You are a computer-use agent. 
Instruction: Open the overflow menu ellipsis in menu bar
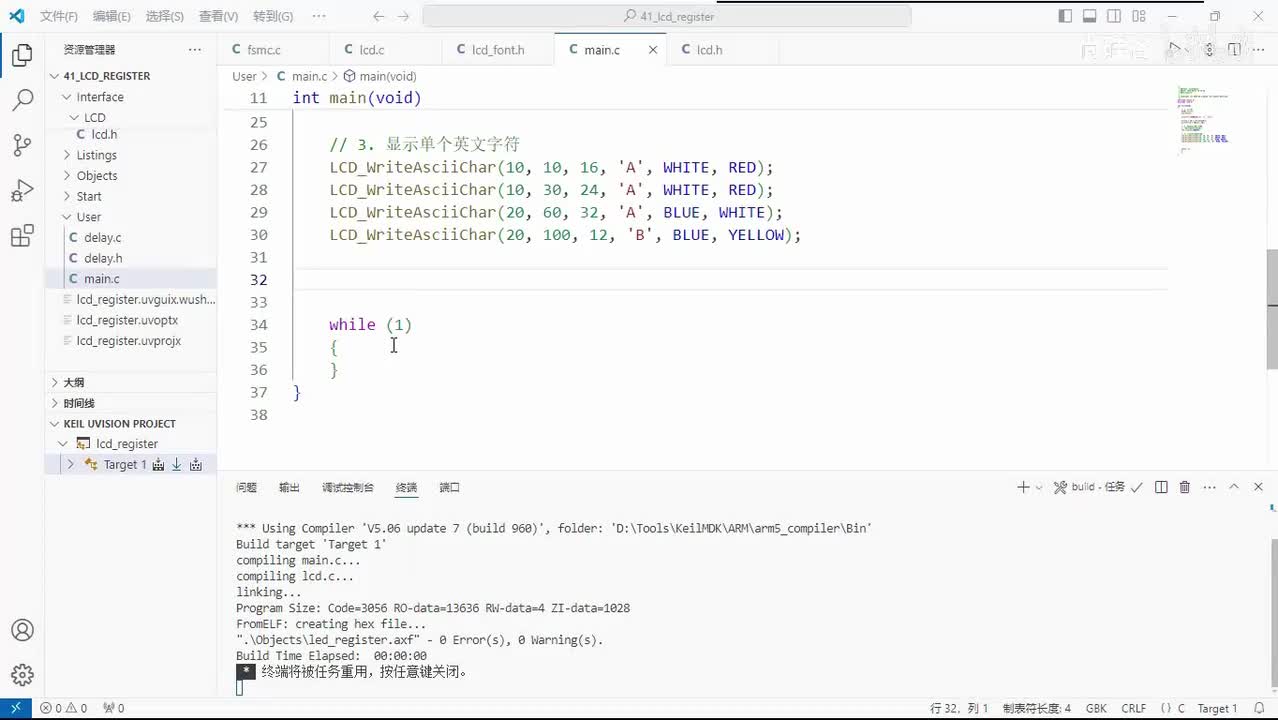pos(319,16)
